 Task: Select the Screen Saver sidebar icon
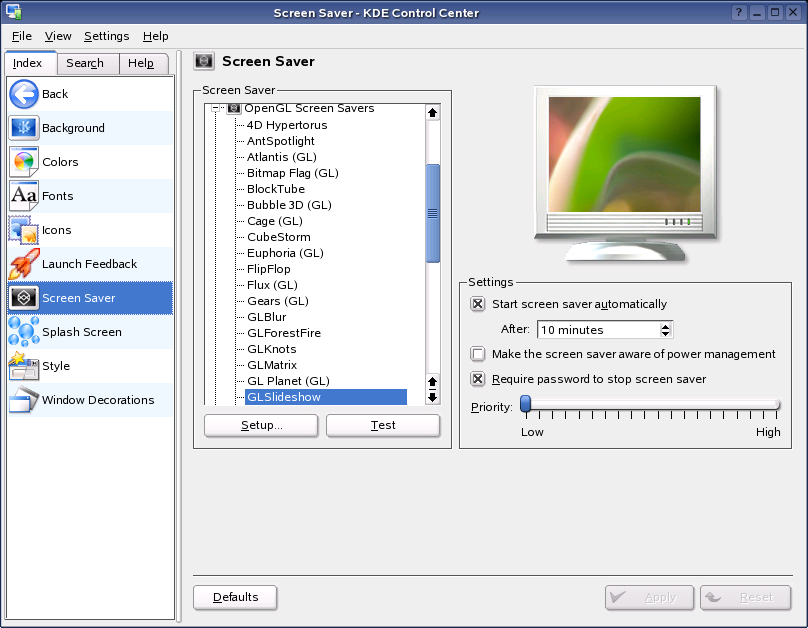[24, 298]
